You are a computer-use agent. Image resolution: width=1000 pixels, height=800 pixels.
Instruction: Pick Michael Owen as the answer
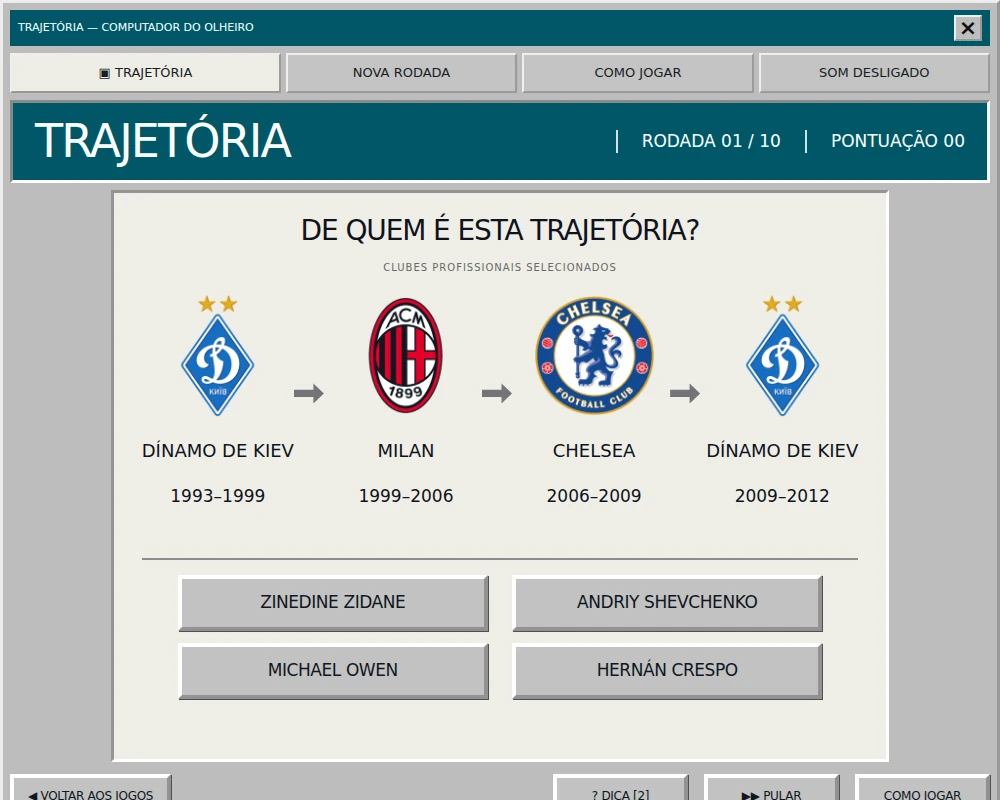334,671
